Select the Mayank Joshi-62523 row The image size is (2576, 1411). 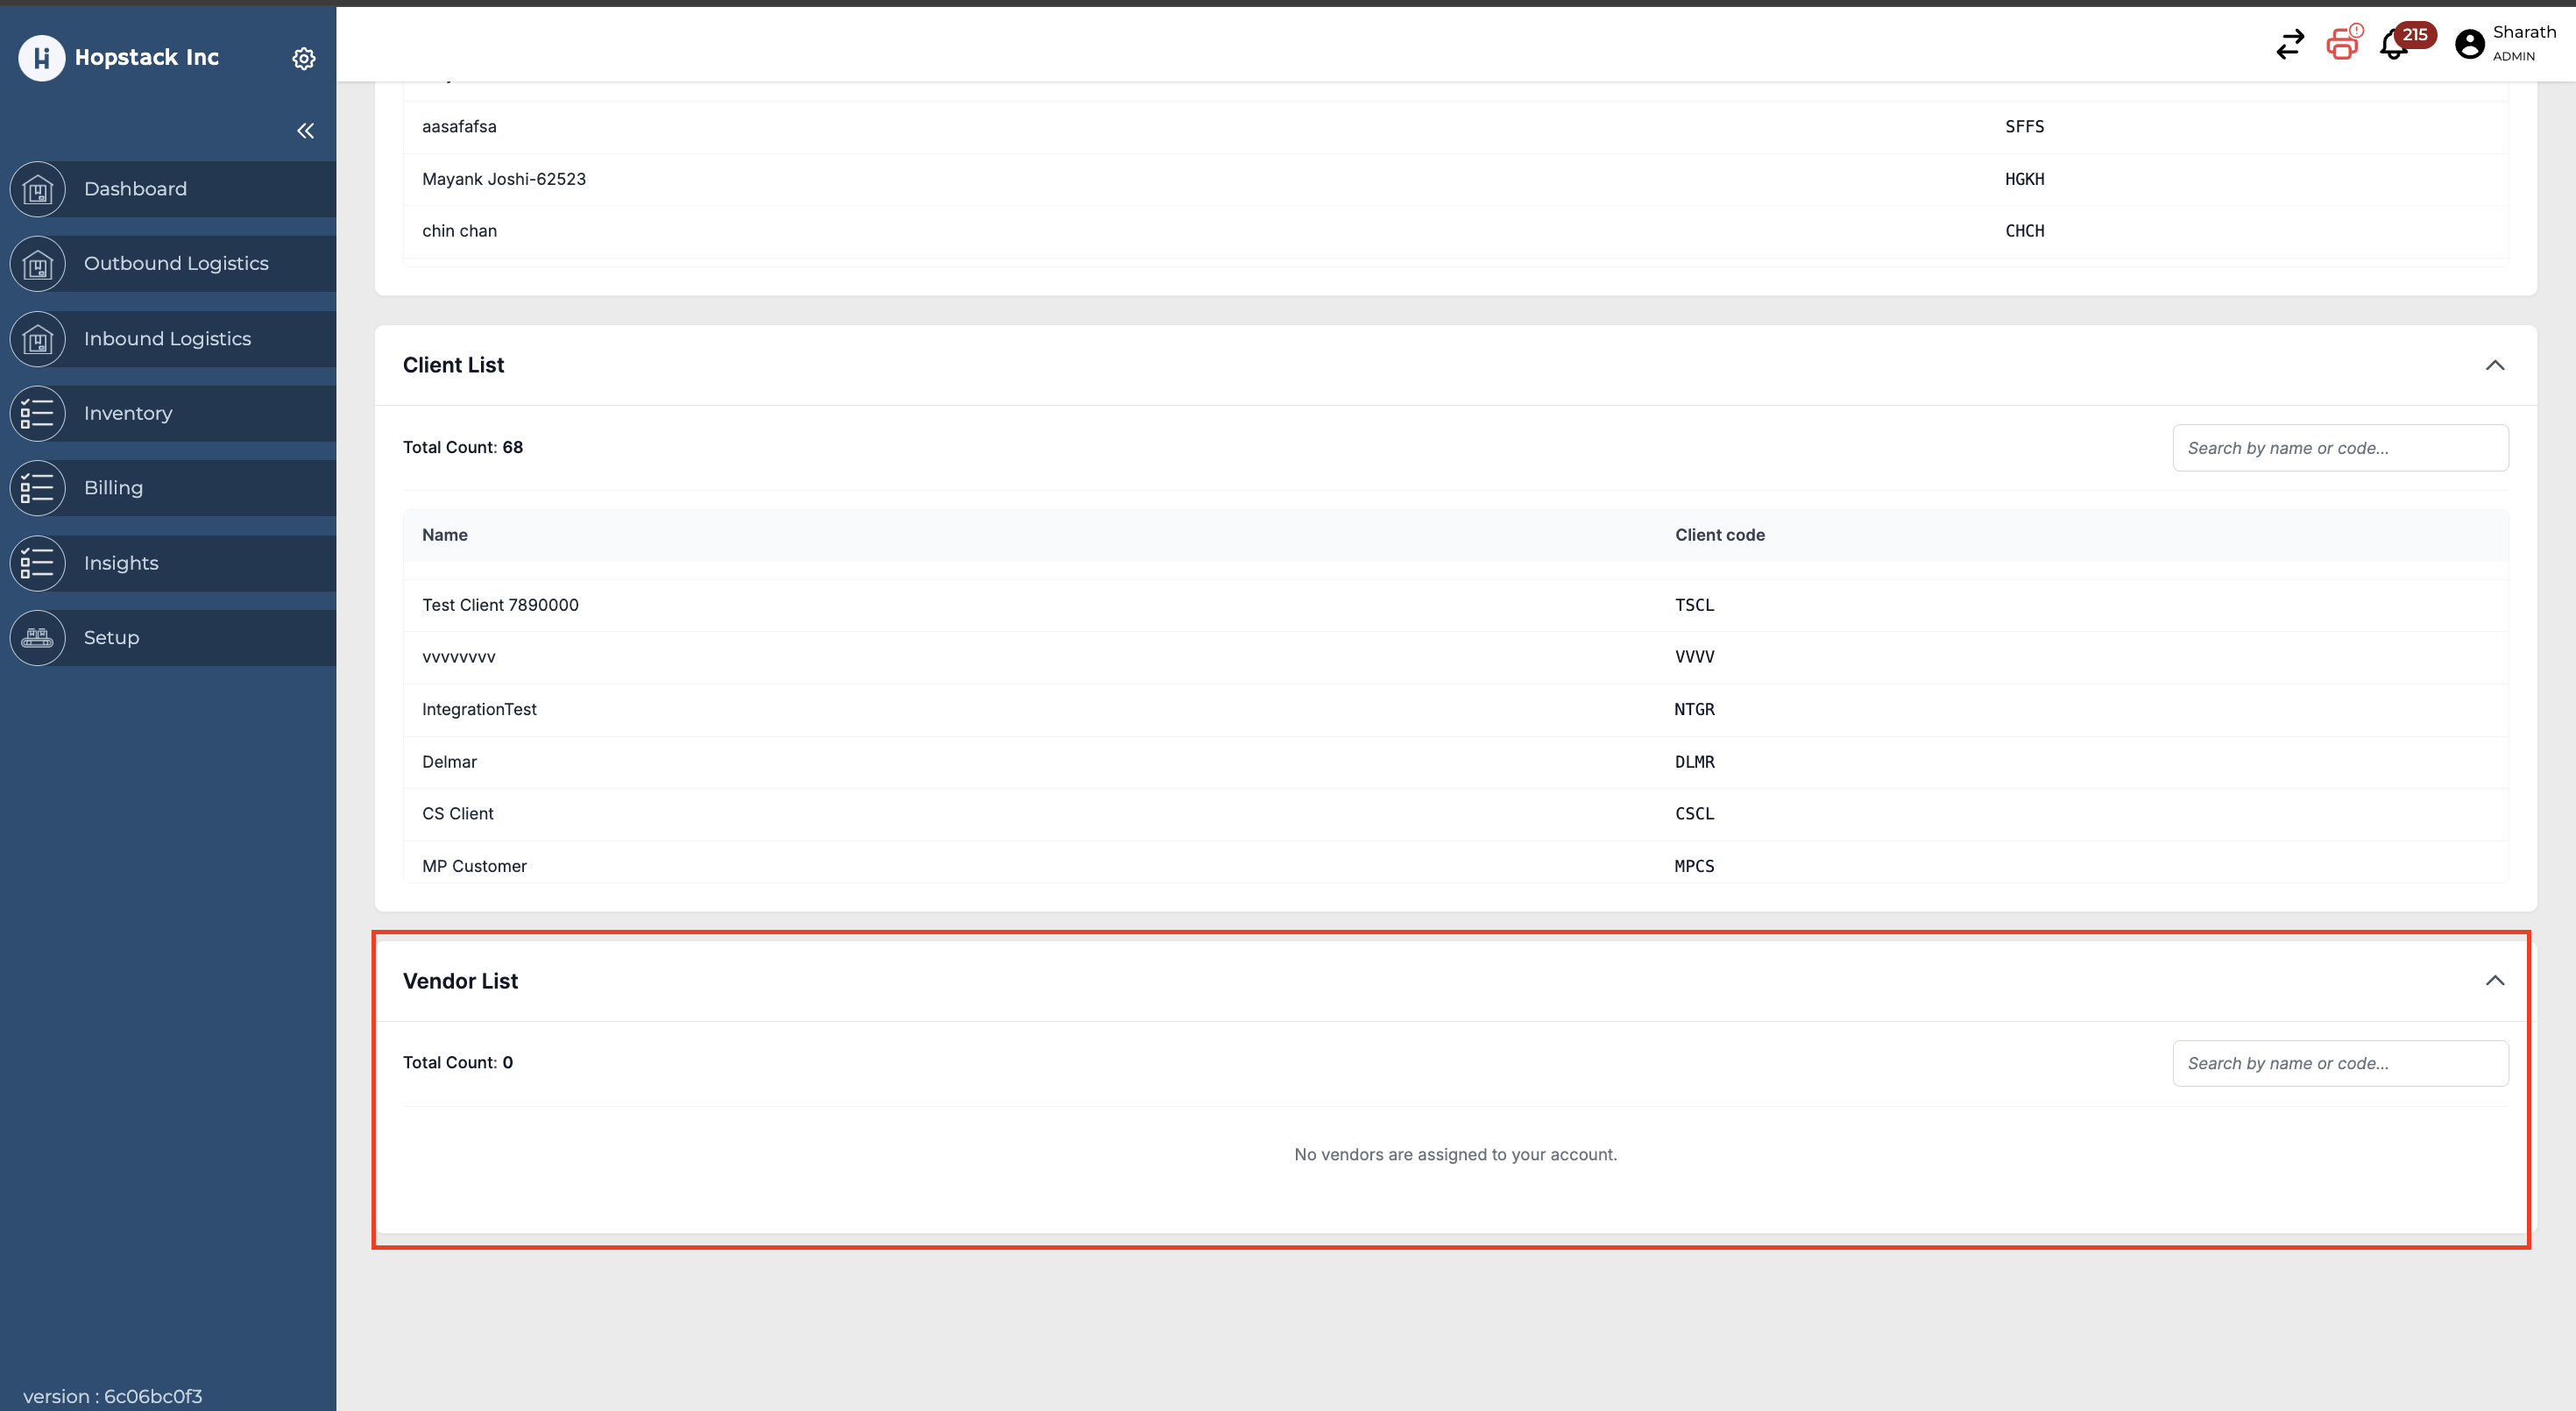[1456, 179]
